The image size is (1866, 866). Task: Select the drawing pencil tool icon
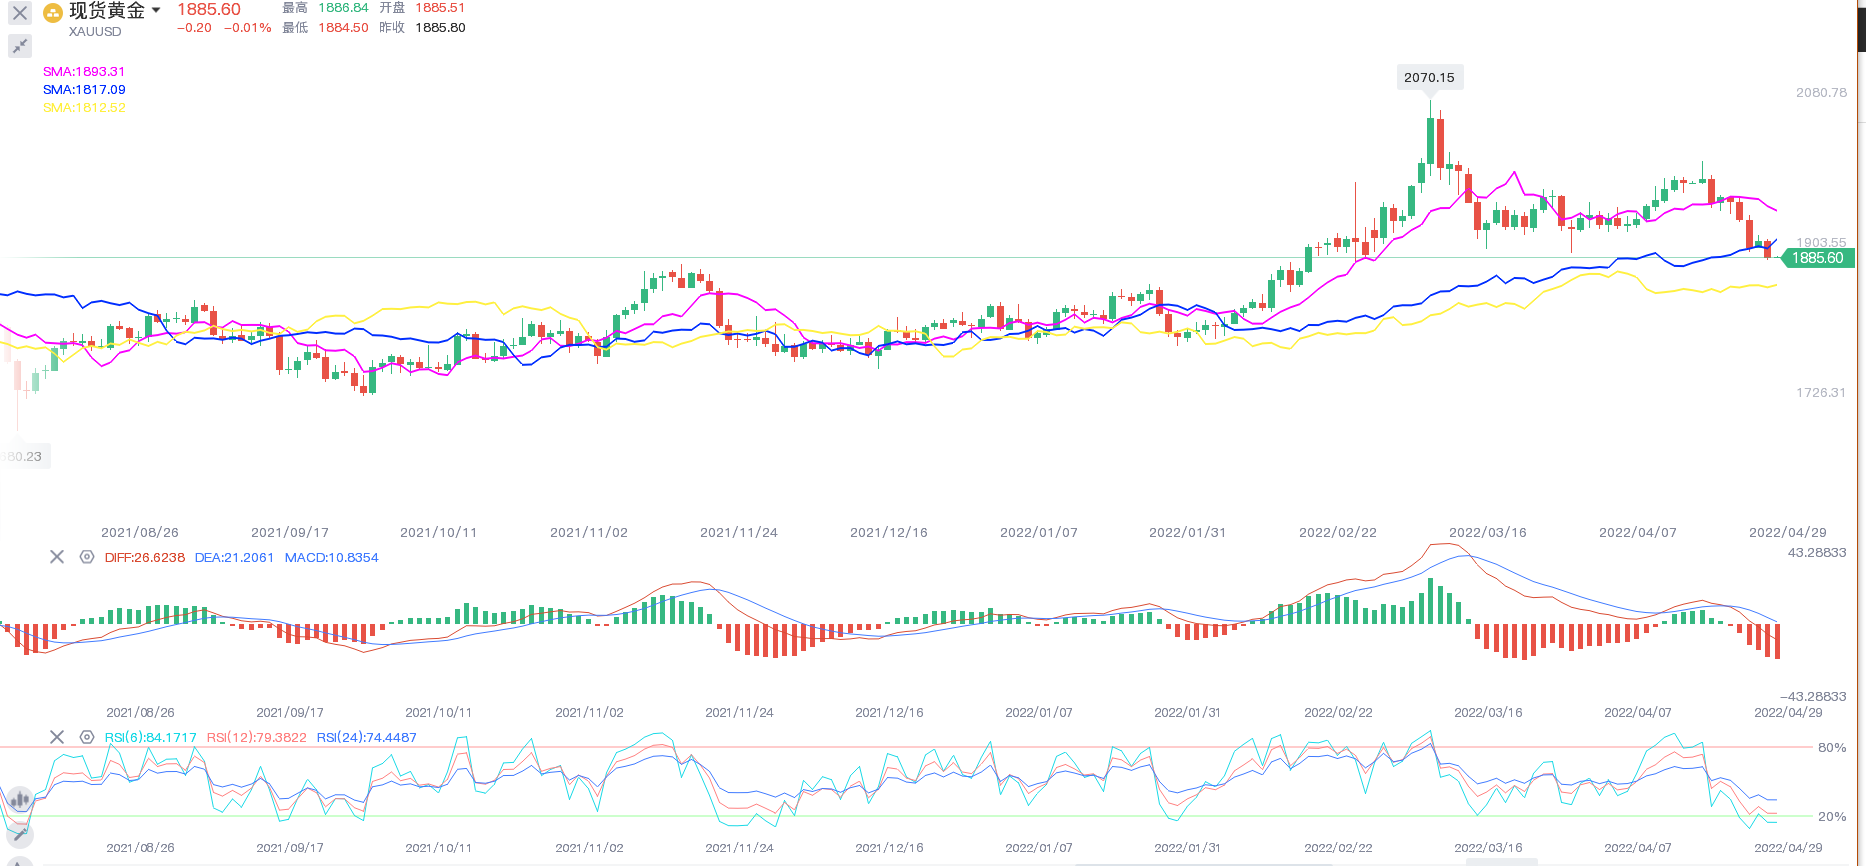(x=19, y=834)
